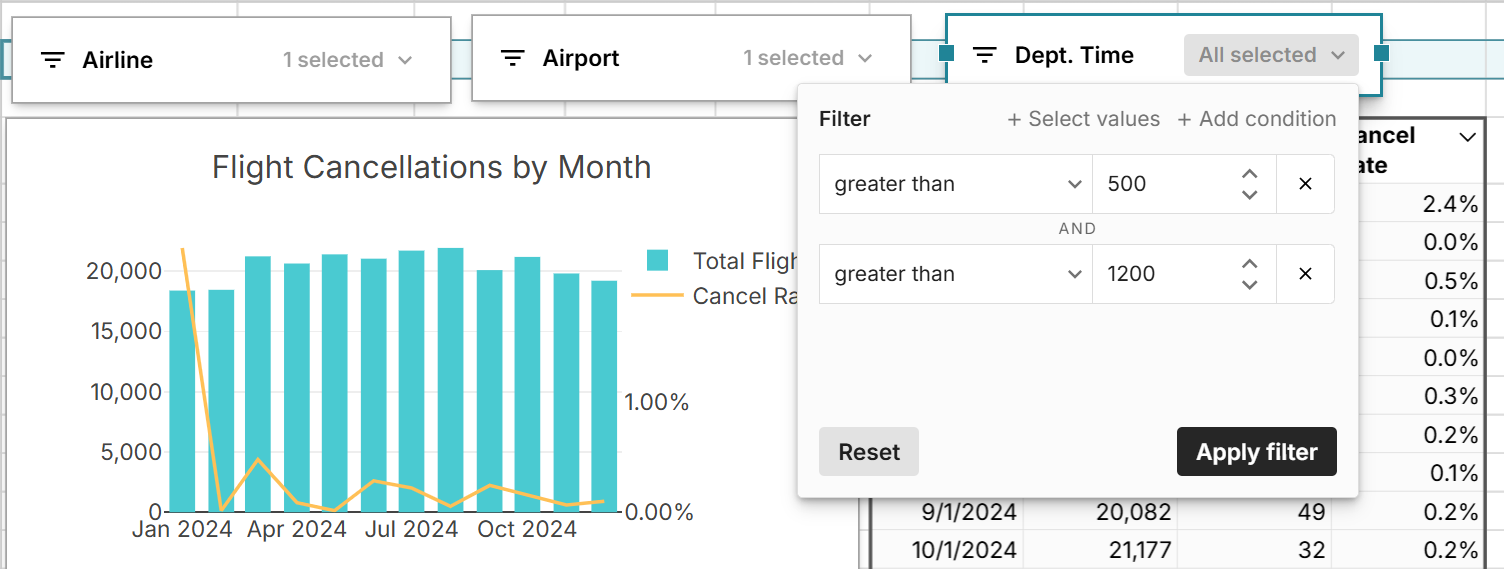Expand Airline '1 selected' dropdown

[x=347, y=60]
